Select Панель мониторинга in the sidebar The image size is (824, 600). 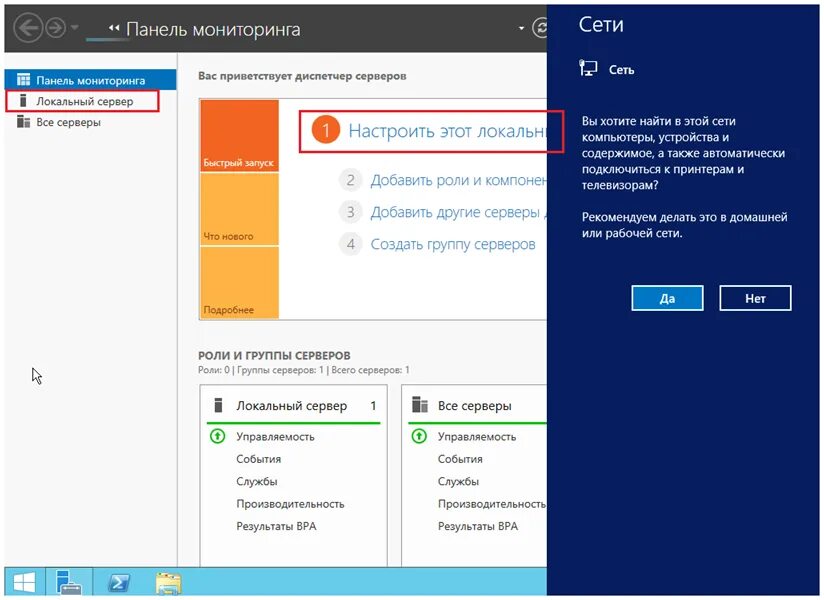click(x=90, y=80)
